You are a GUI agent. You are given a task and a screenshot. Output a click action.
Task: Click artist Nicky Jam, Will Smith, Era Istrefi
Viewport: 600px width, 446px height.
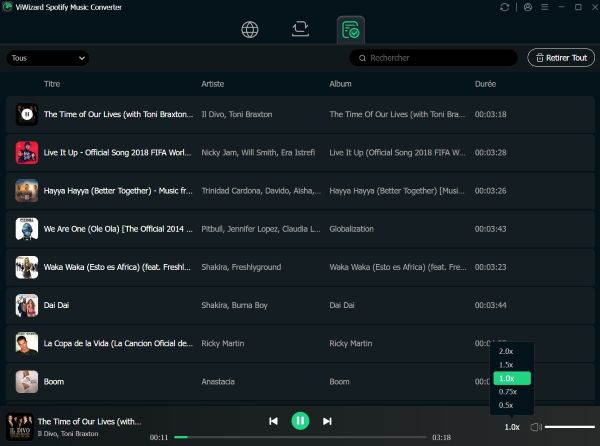coord(258,153)
